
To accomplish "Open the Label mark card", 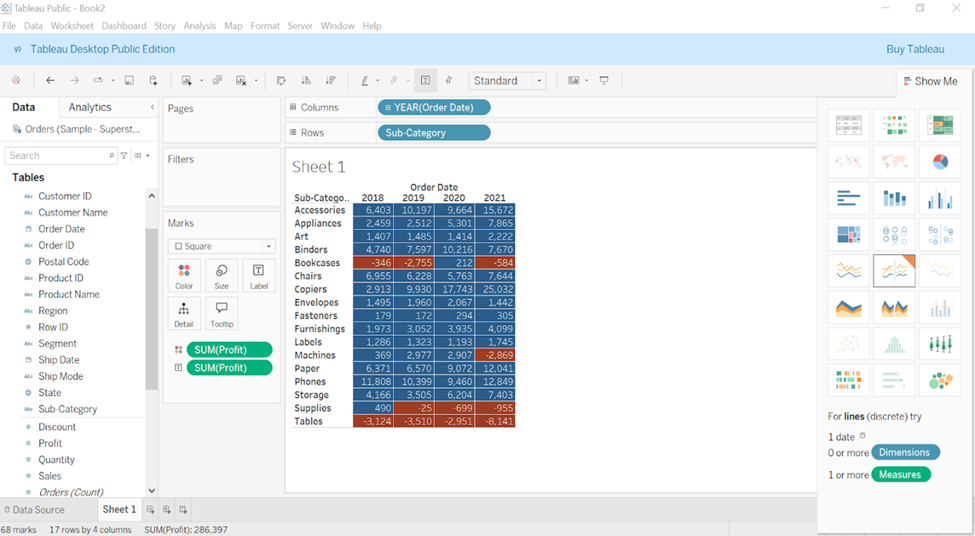I will (259, 276).
